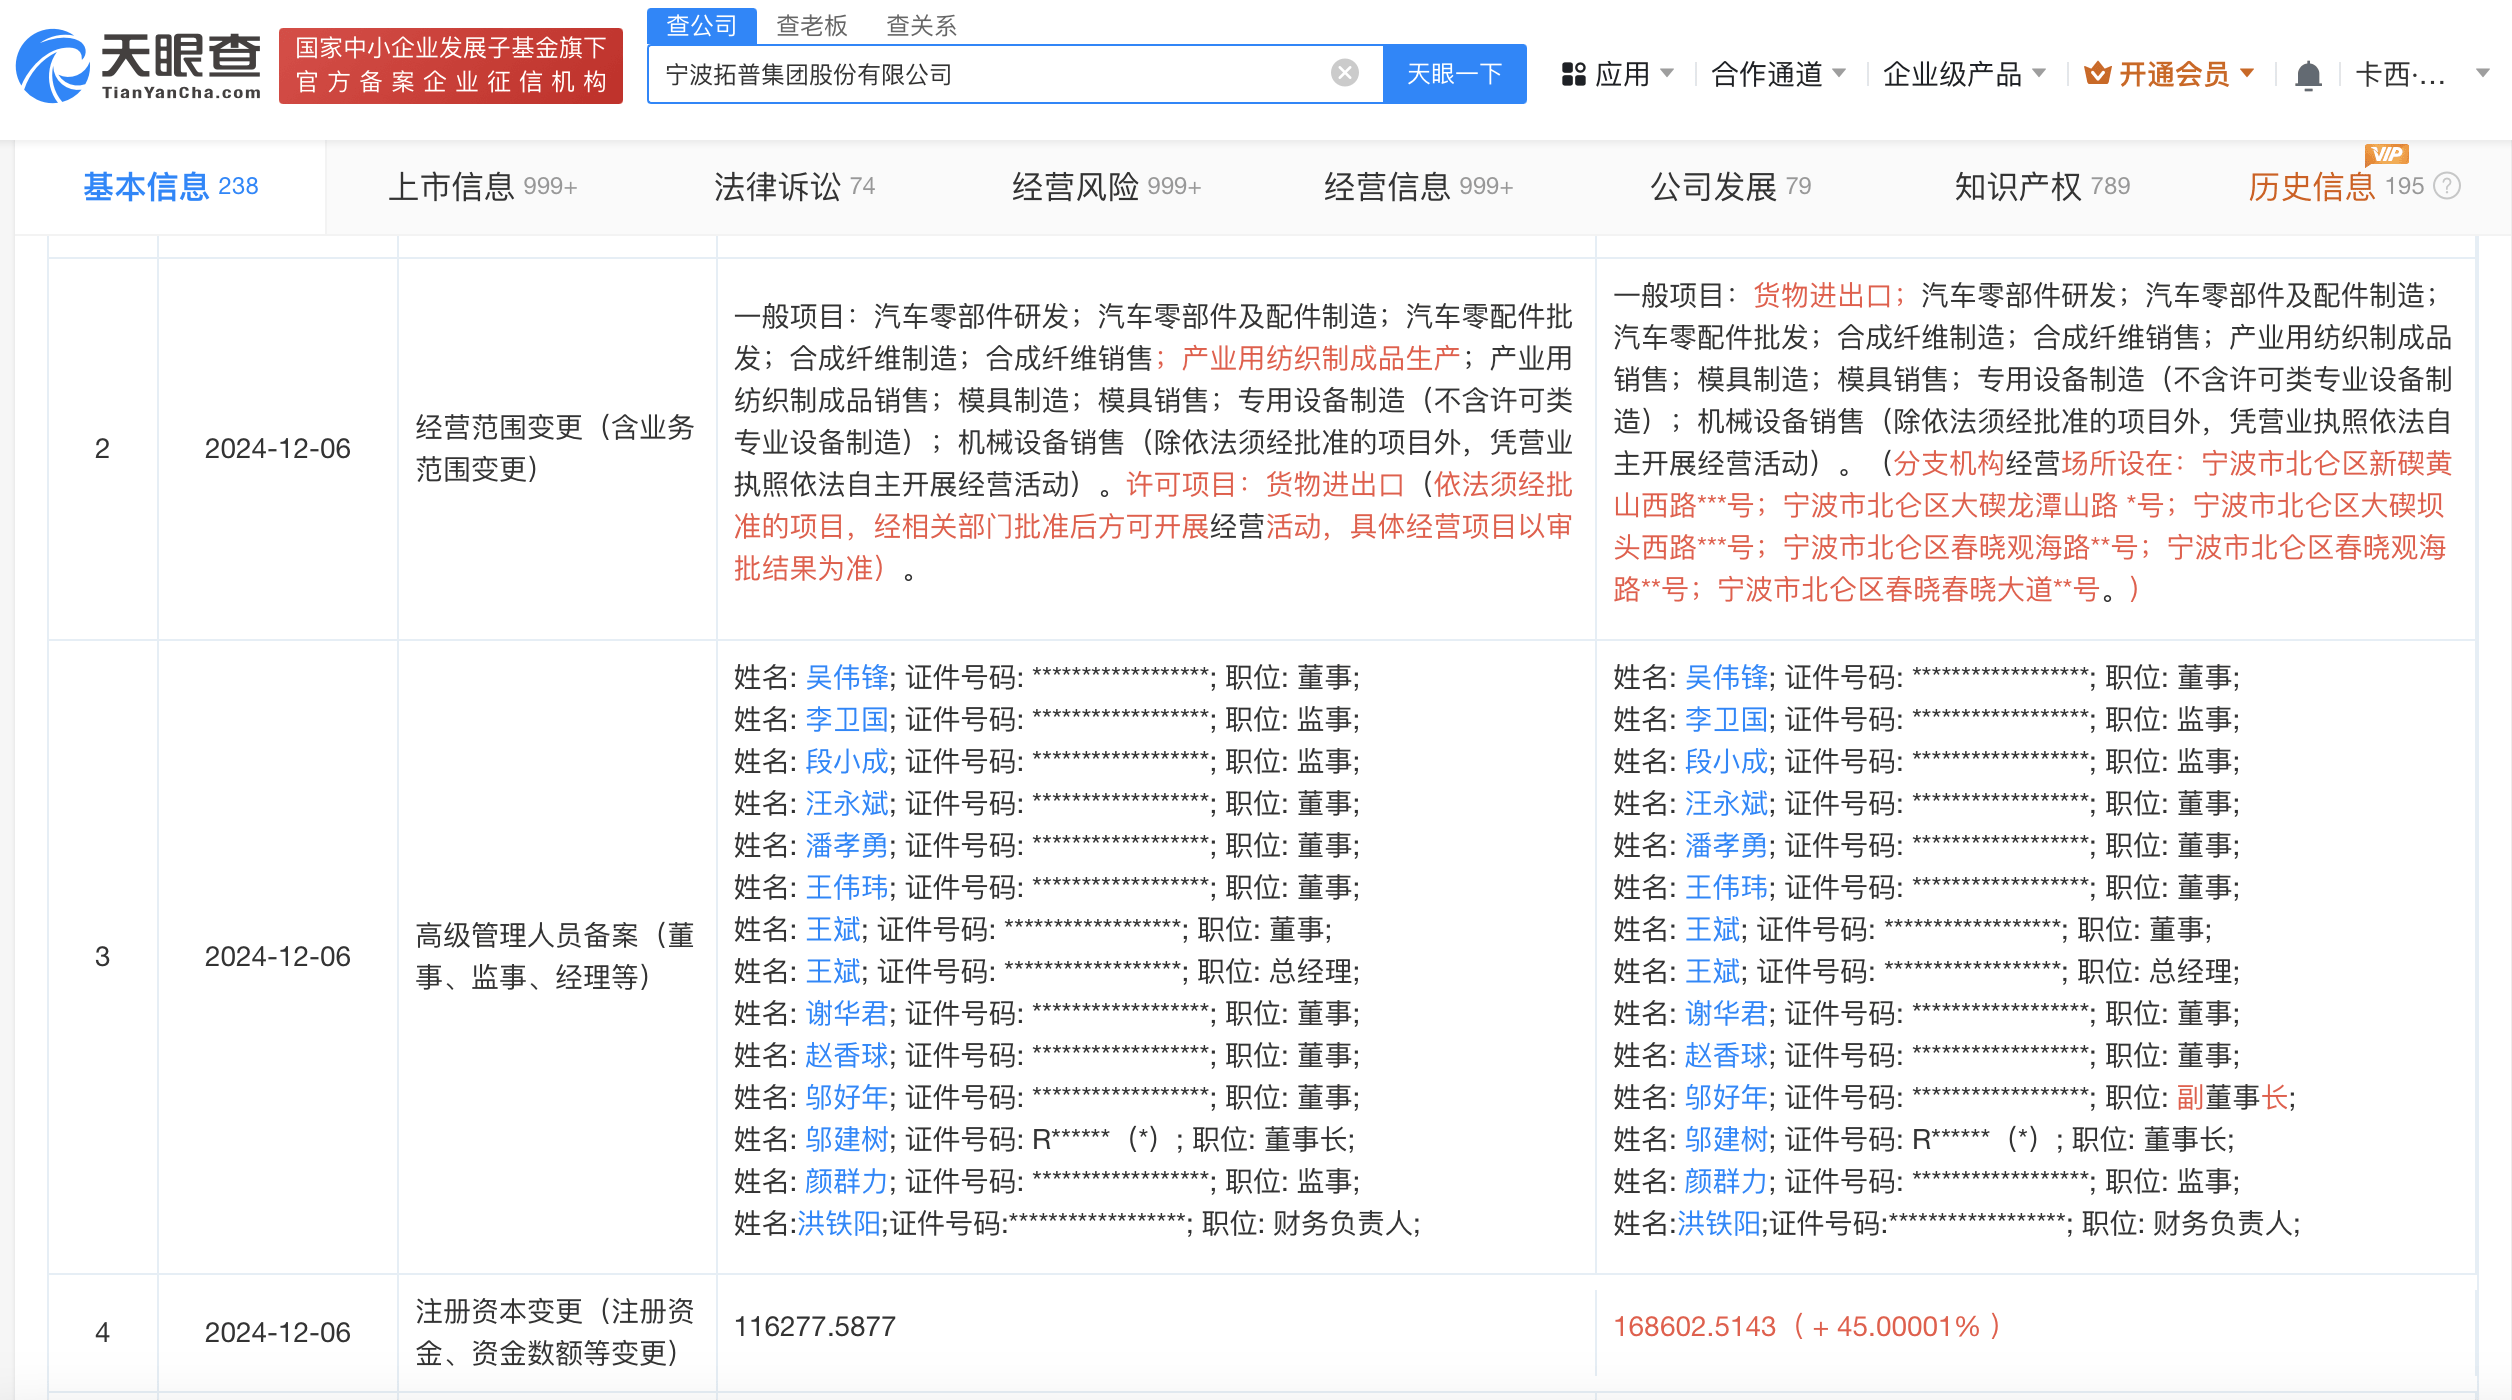Open 邬建树 link in the after-change column

click(1727, 1139)
